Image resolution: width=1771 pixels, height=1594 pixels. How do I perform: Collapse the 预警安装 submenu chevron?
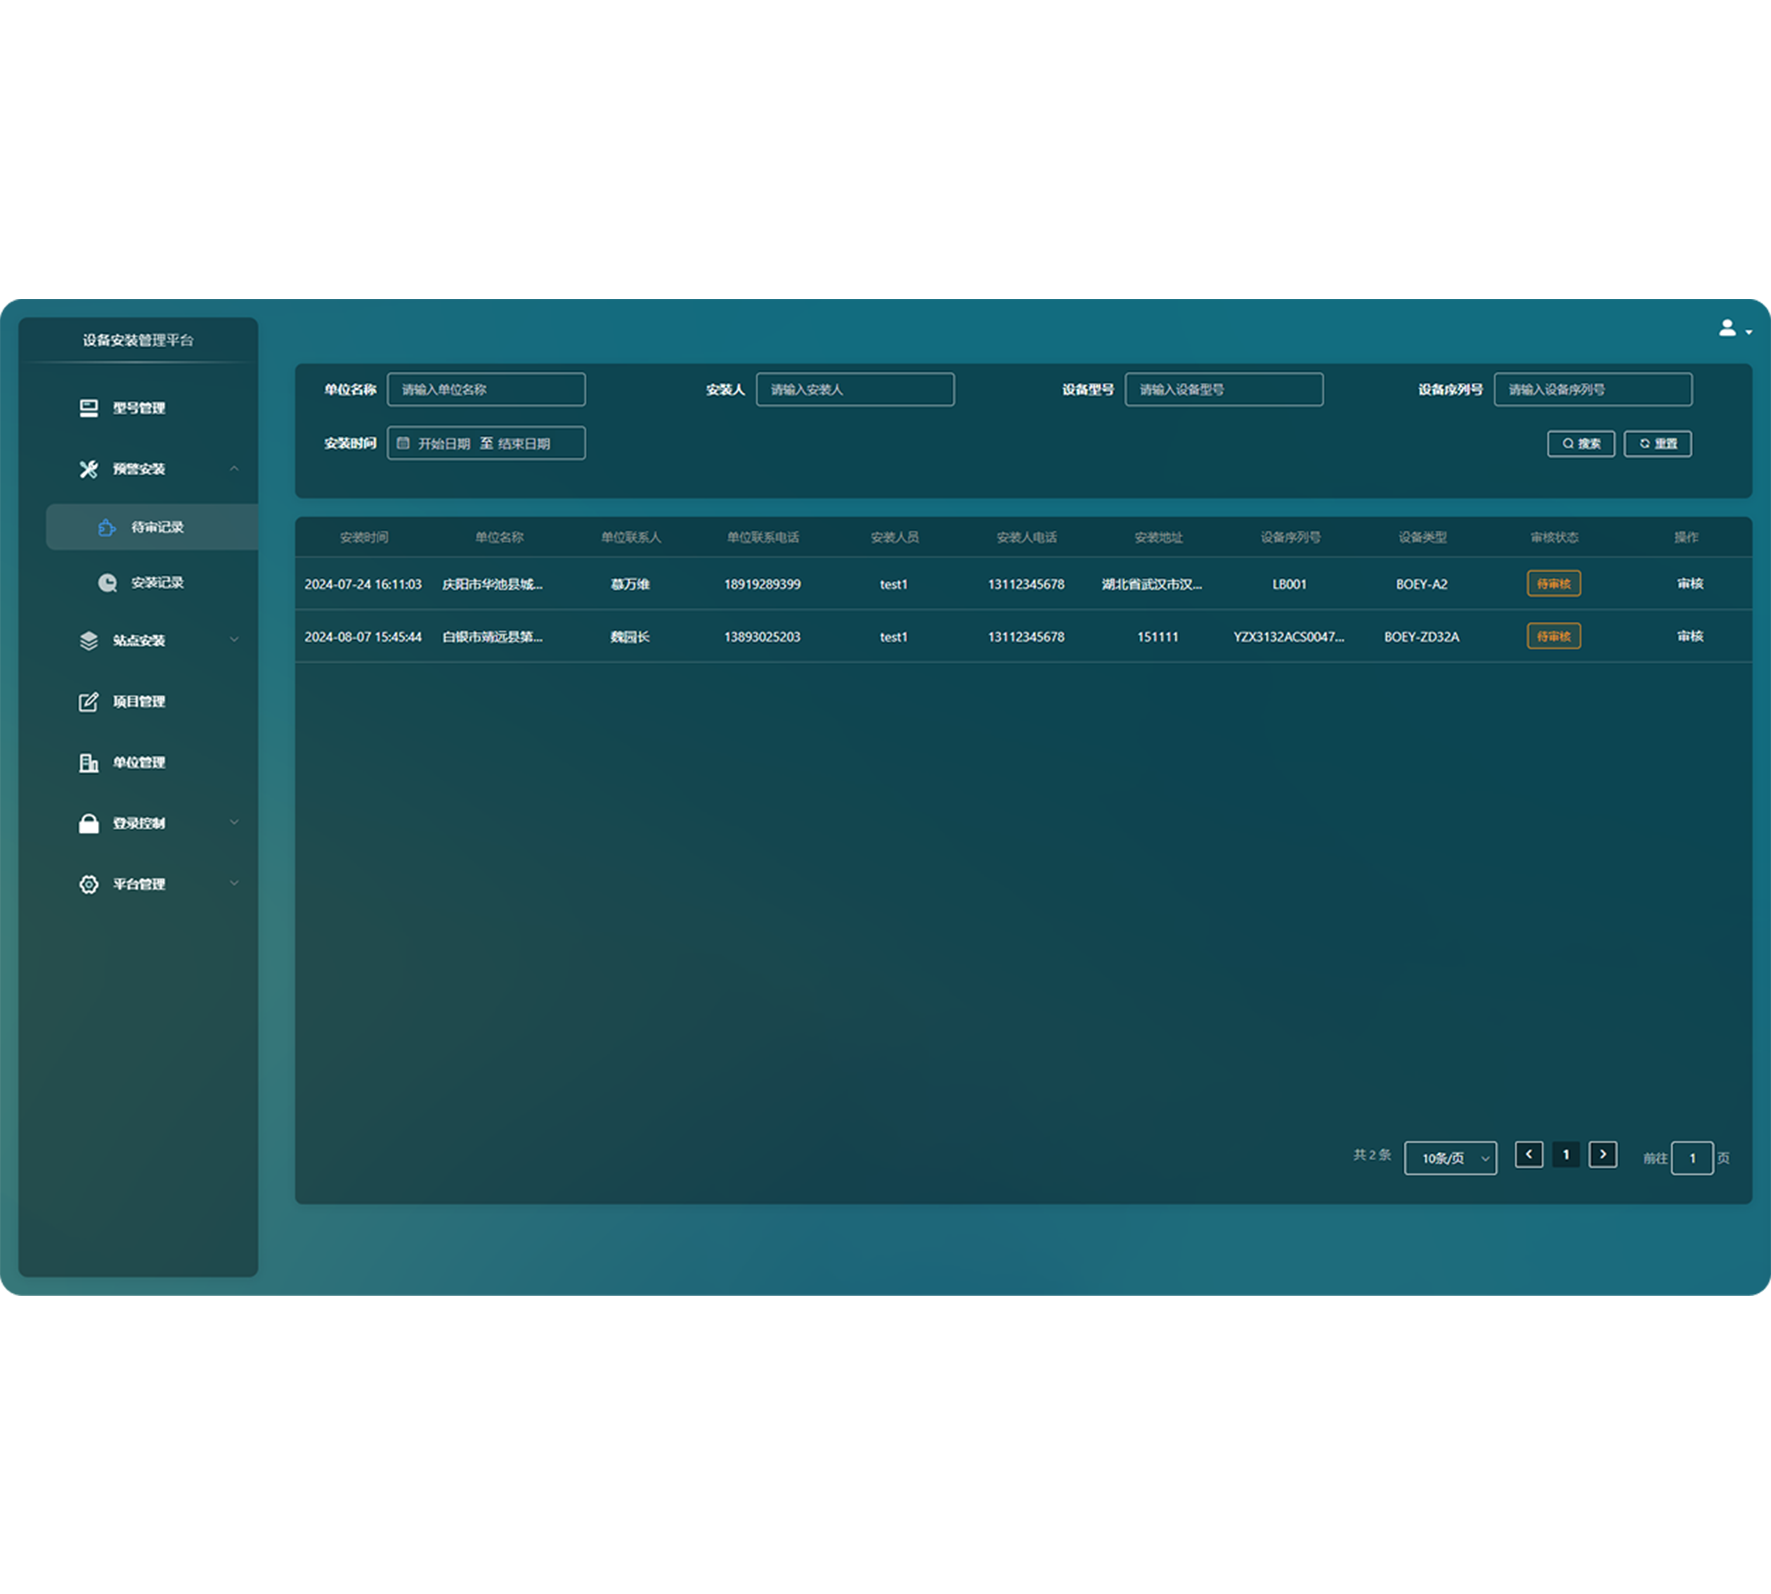tap(234, 469)
